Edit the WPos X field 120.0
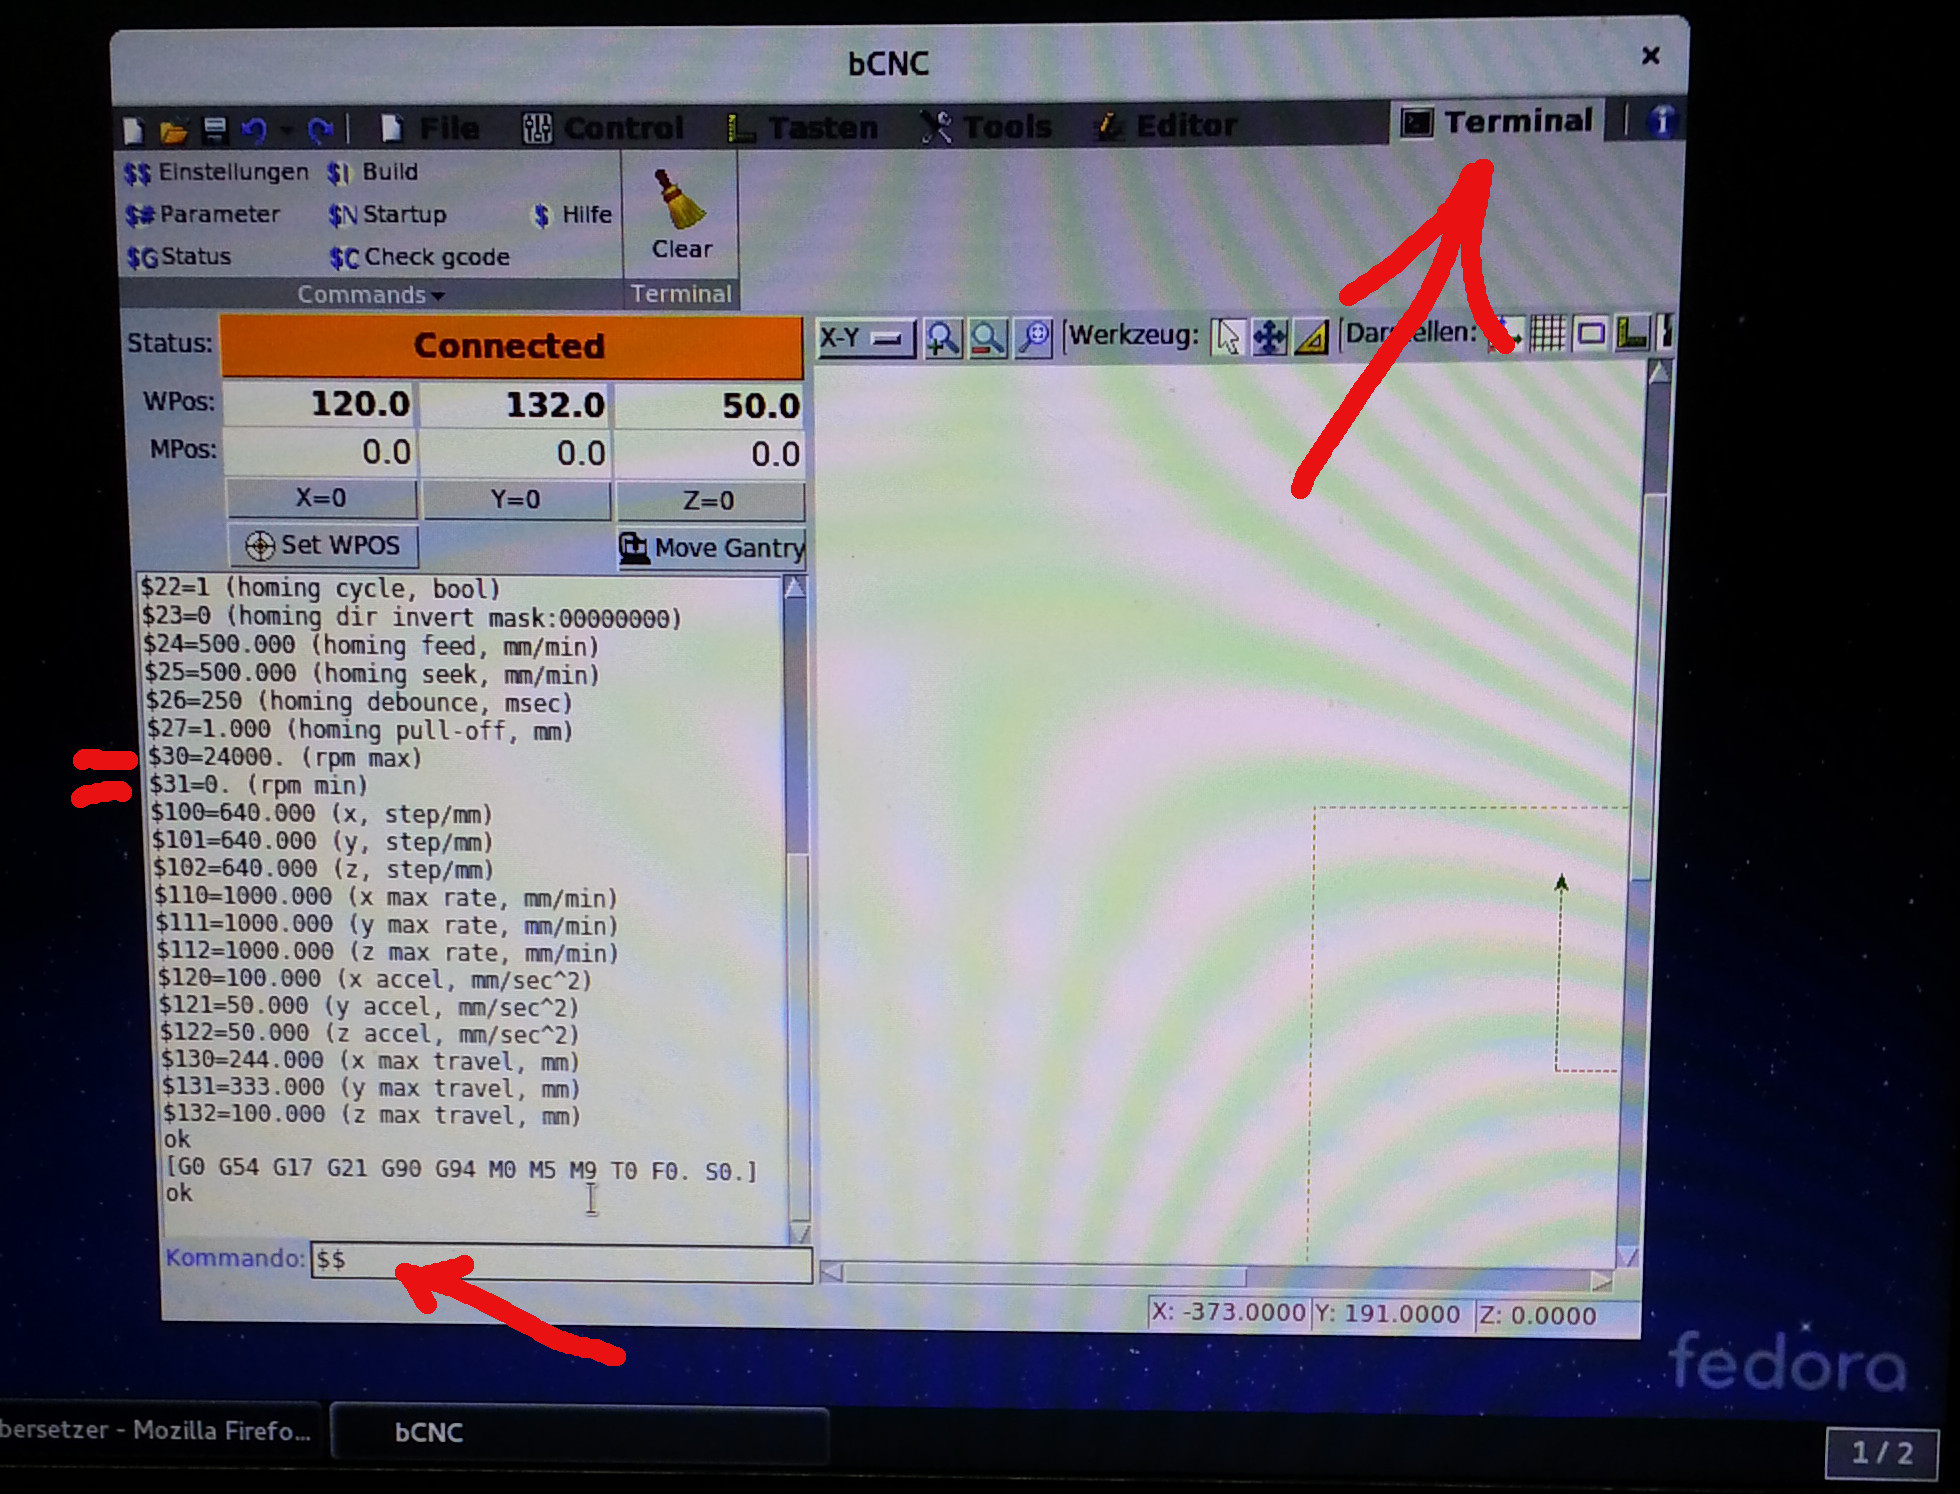The image size is (1960, 1494). point(320,404)
